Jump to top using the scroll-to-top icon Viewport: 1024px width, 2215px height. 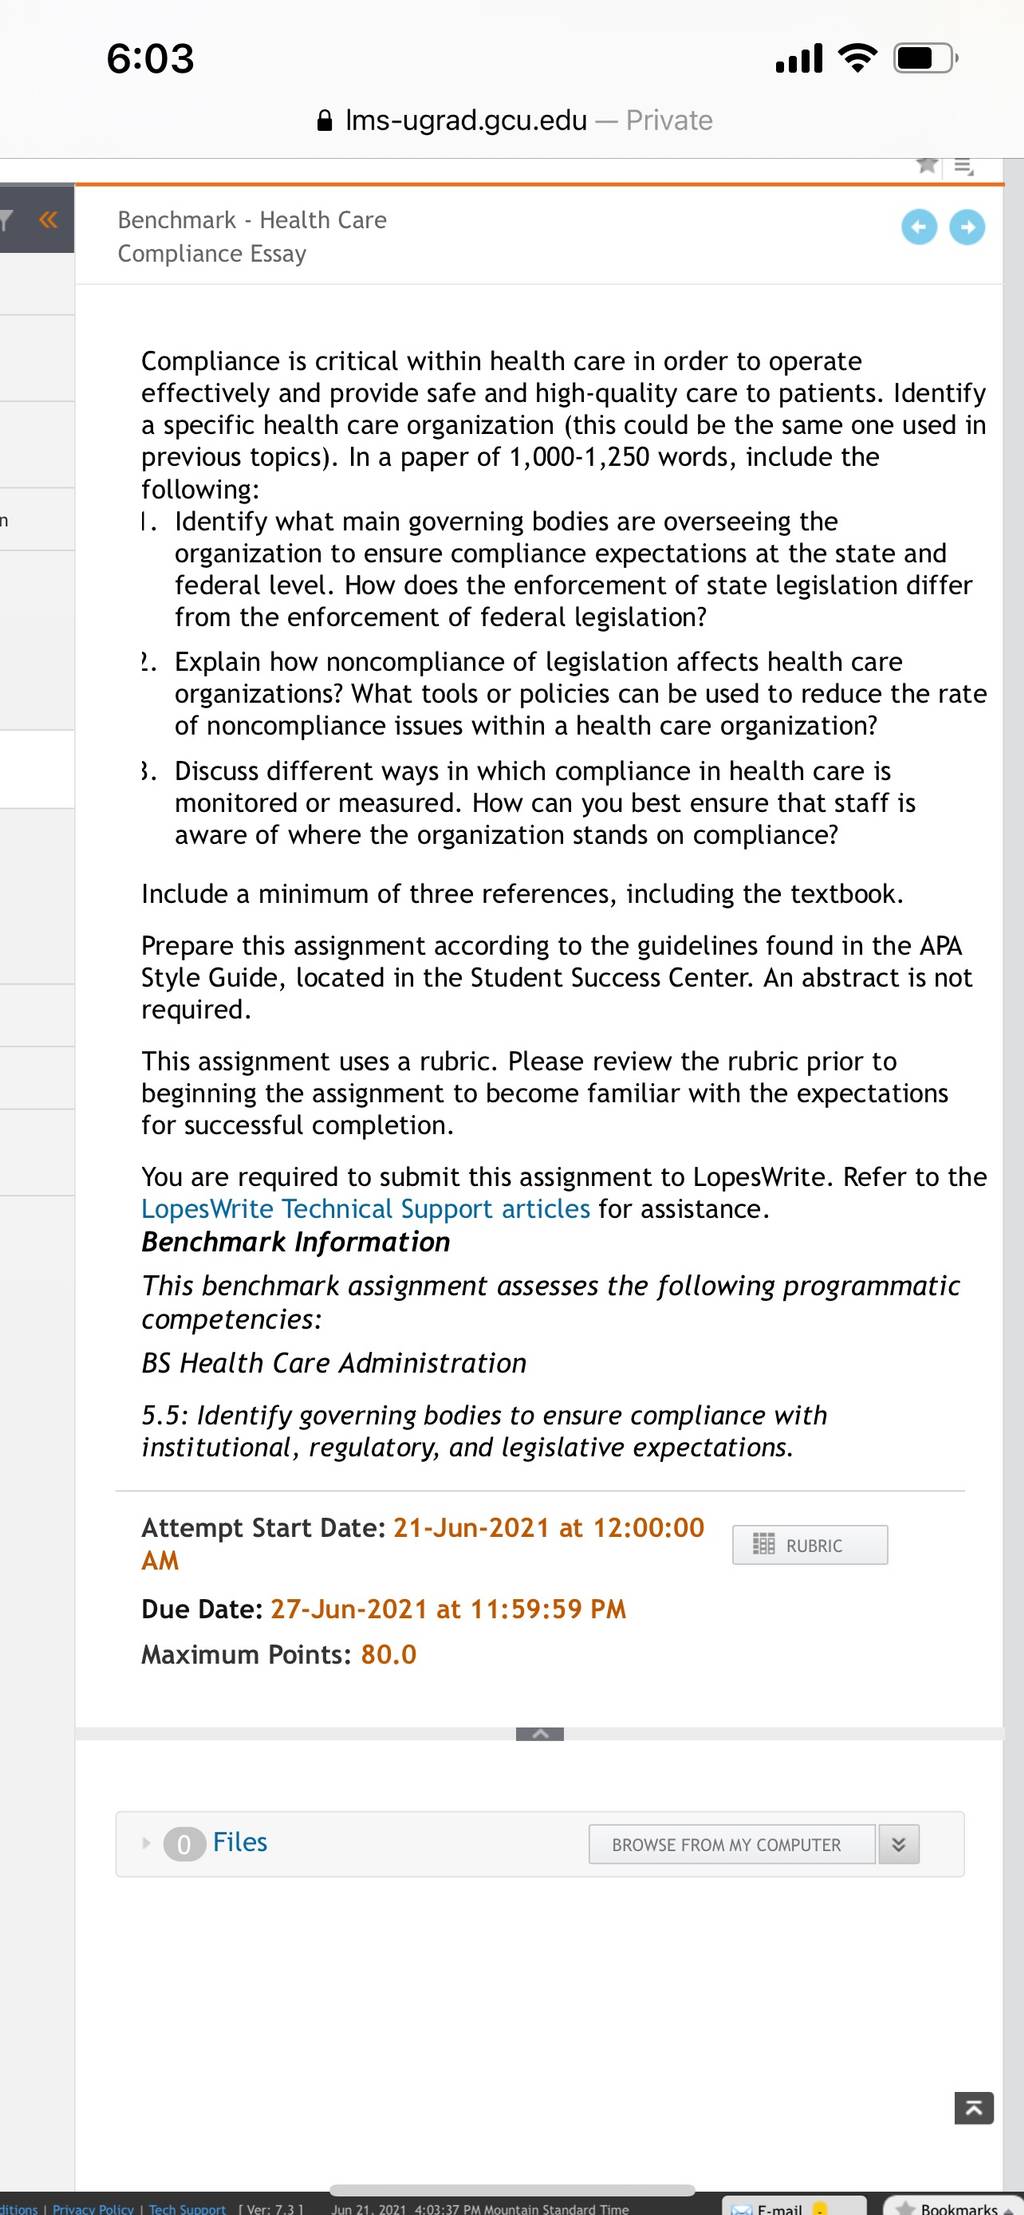pyautogui.click(x=974, y=2109)
